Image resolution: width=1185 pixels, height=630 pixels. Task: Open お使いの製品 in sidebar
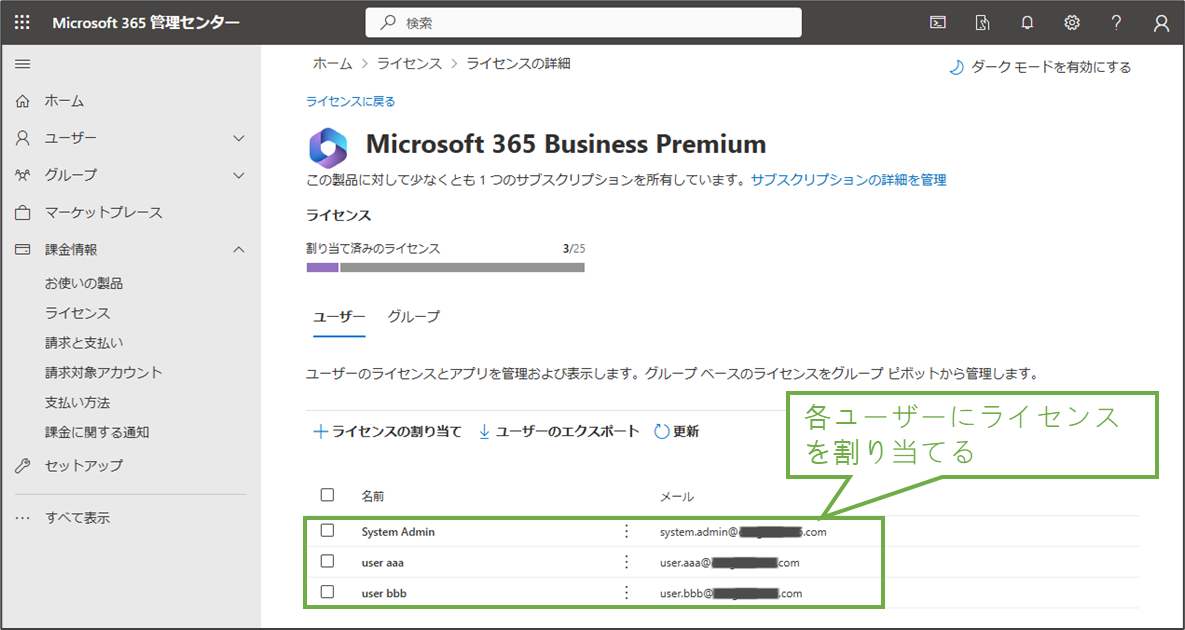point(84,284)
